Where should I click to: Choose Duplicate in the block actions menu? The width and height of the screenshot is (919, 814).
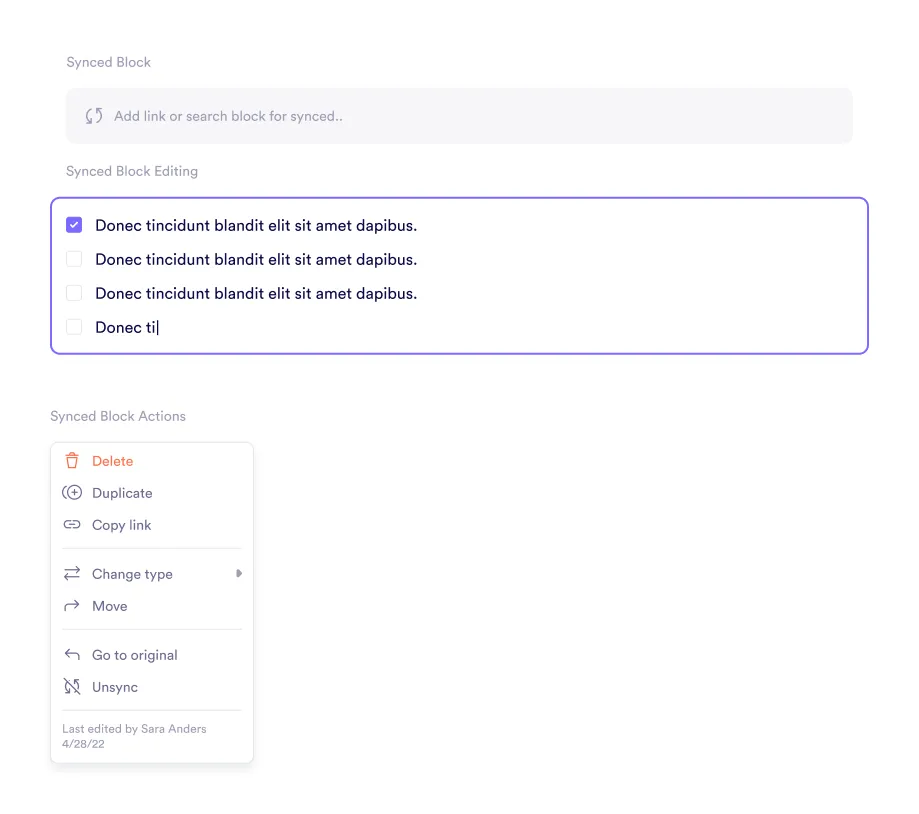(122, 493)
